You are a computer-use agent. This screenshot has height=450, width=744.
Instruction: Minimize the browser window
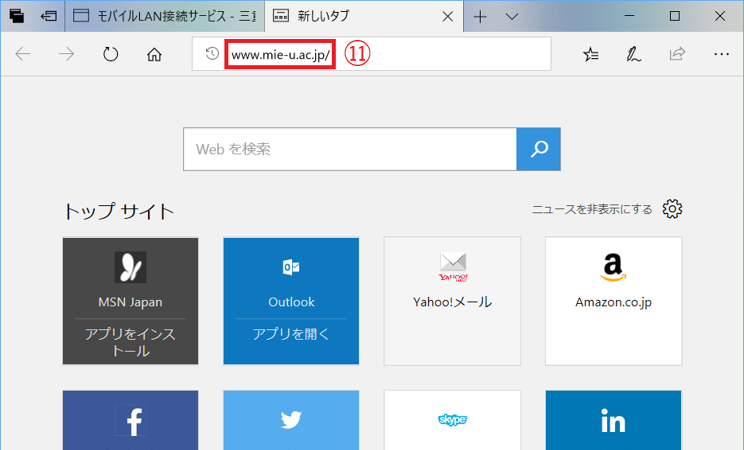point(629,16)
